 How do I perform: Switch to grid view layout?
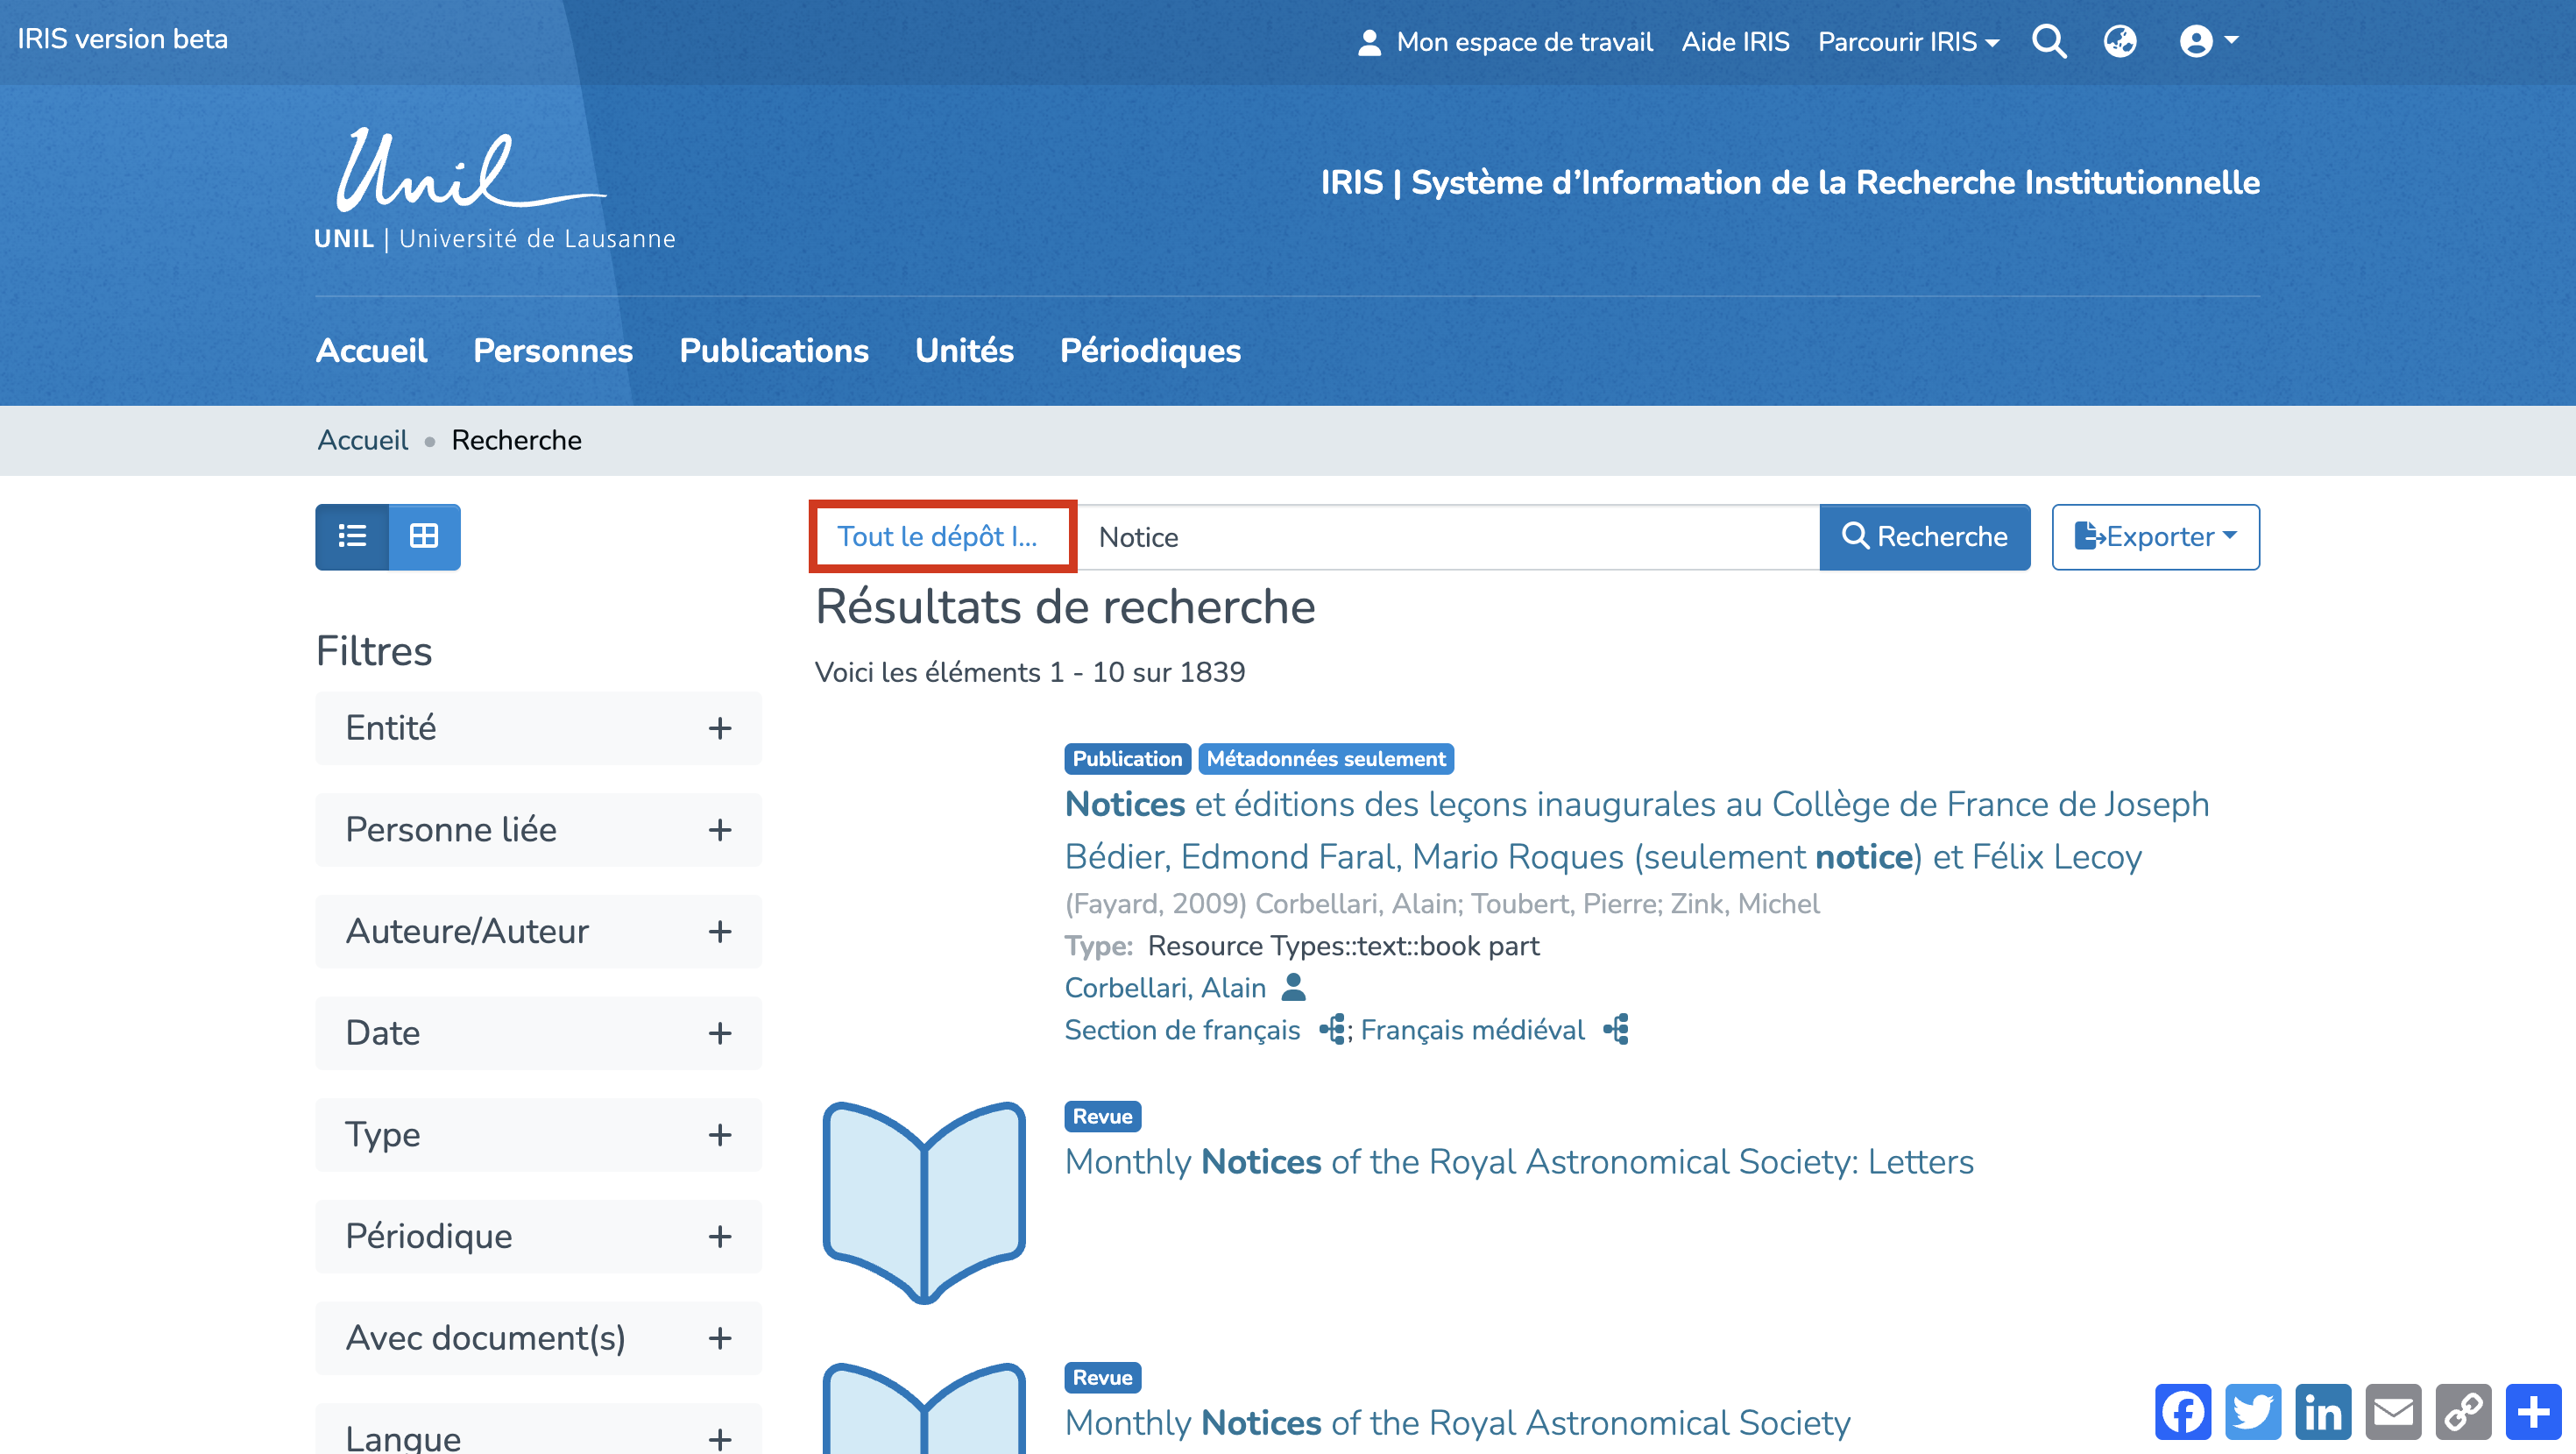(x=424, y=537)
